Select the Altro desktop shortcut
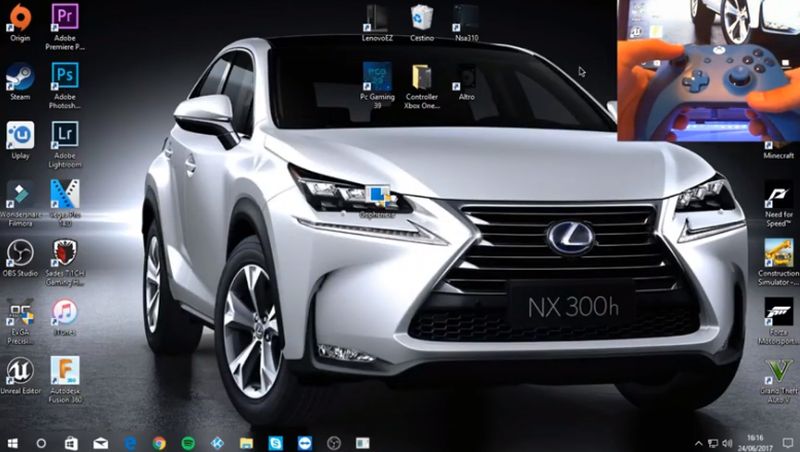Image resolution: width=800 pixels, height=452 pixels. click(466, 81)
